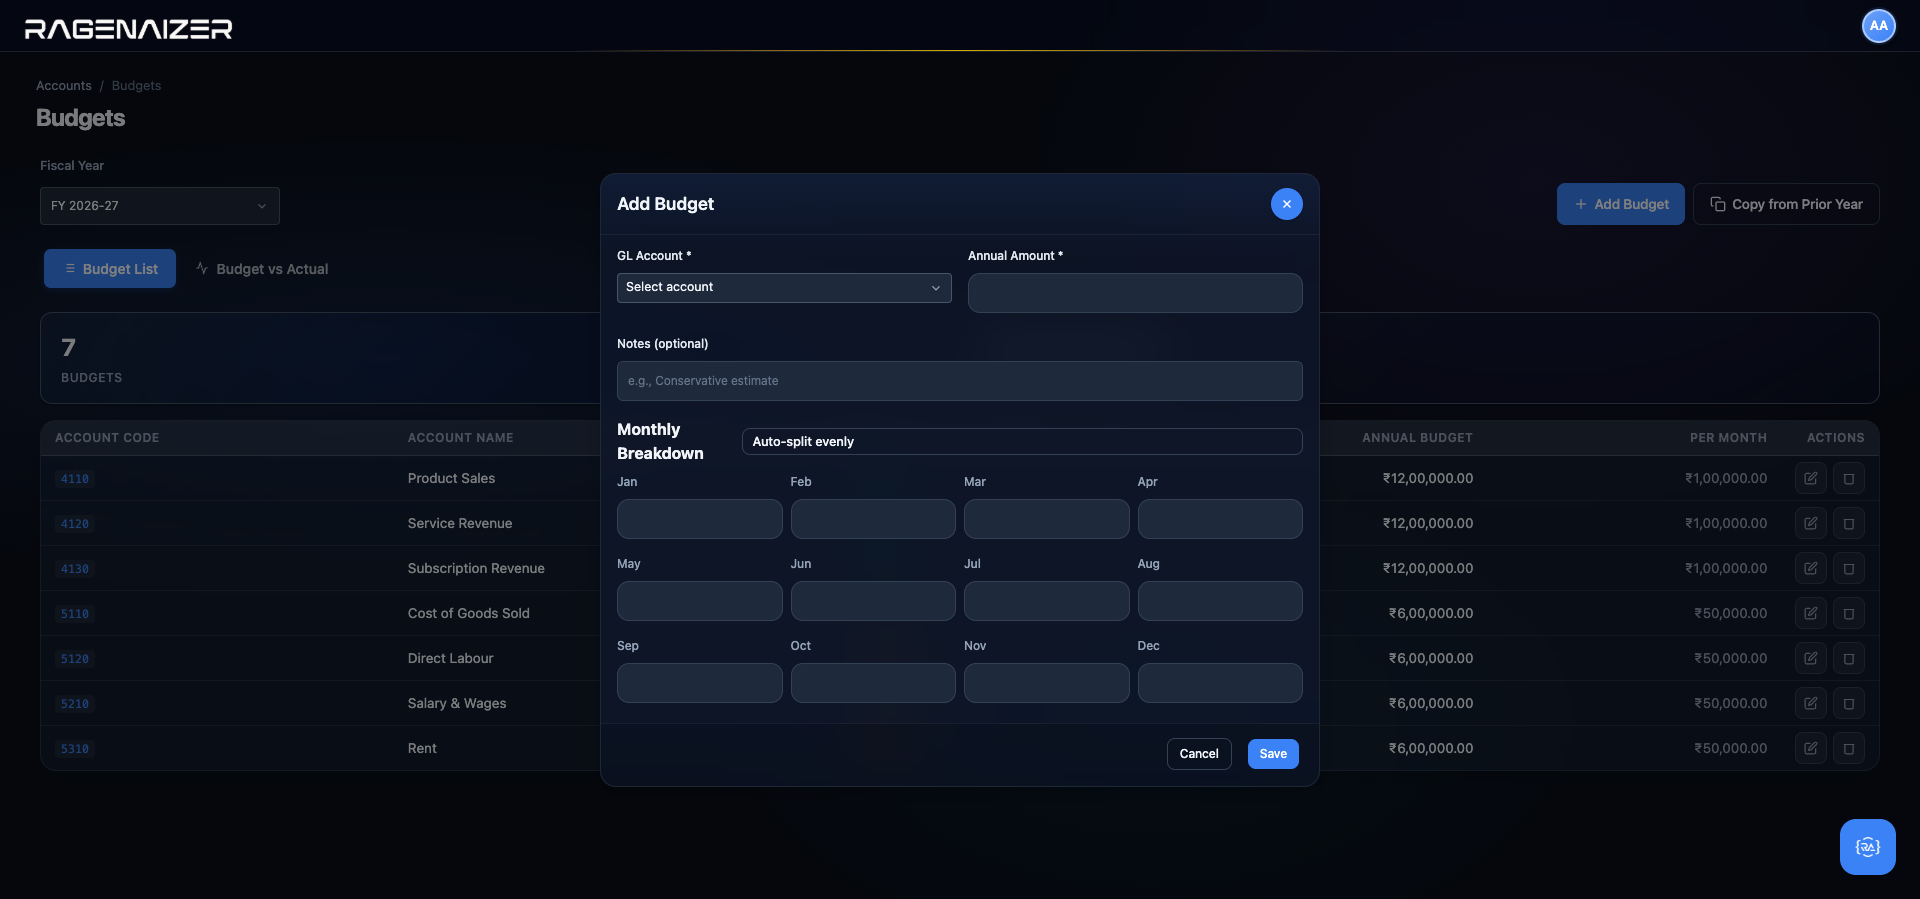
Task: Click the Jul amount field
Action: (x=1047, y=601)
